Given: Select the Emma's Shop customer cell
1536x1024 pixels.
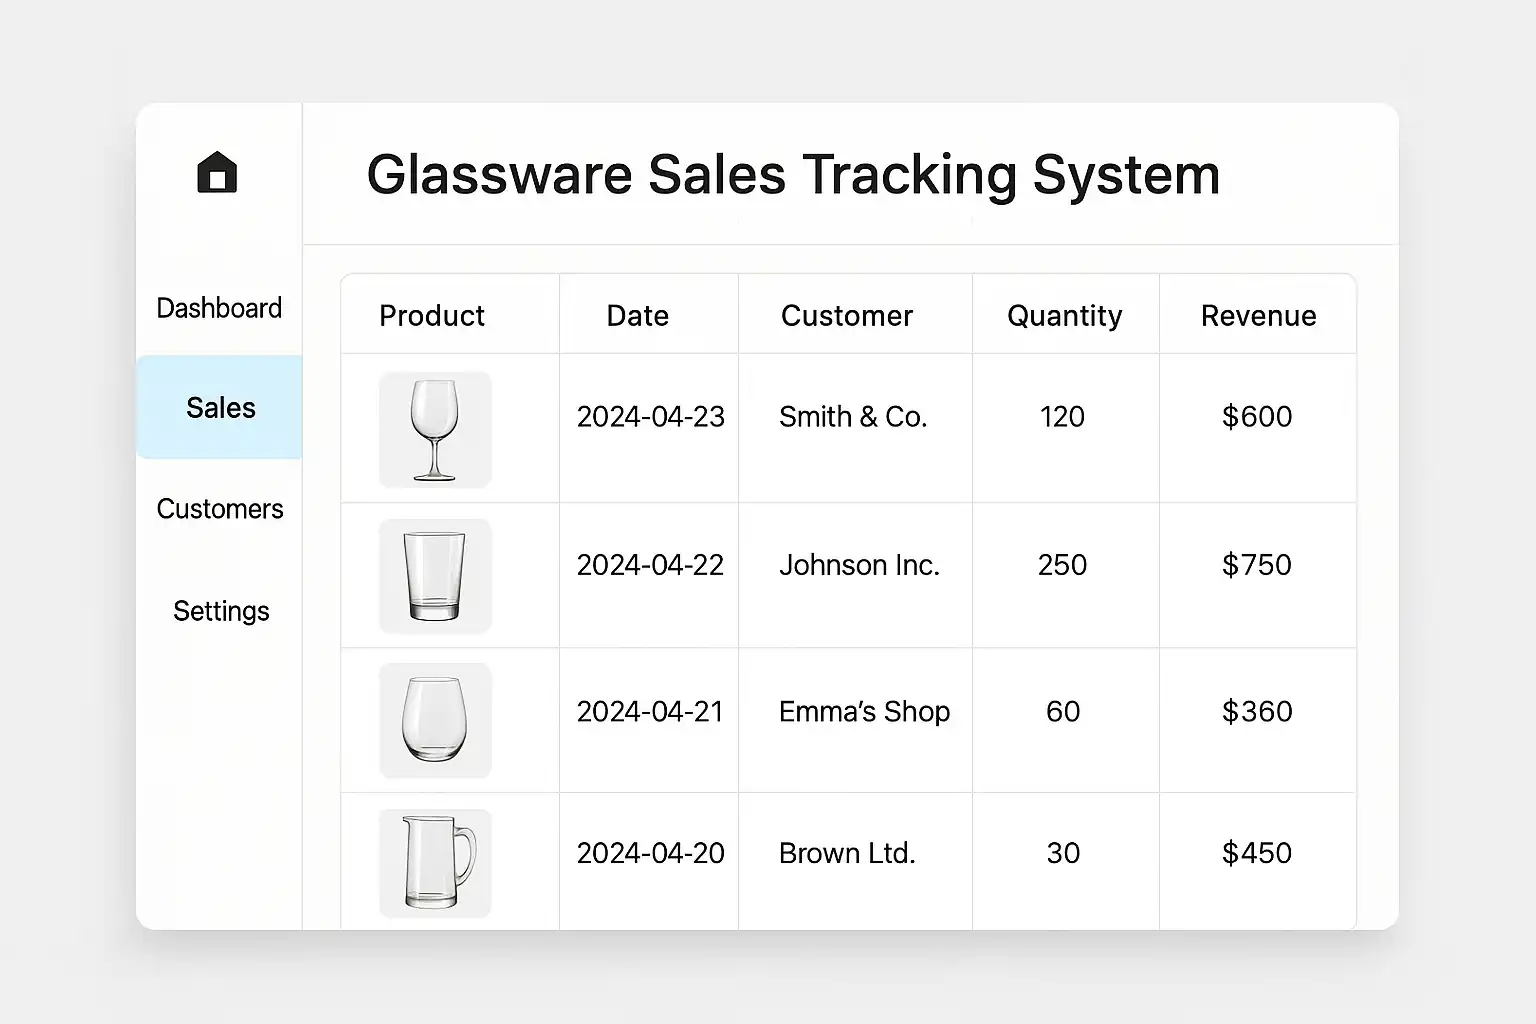Looking at the screenshot, I should [864, 712].
